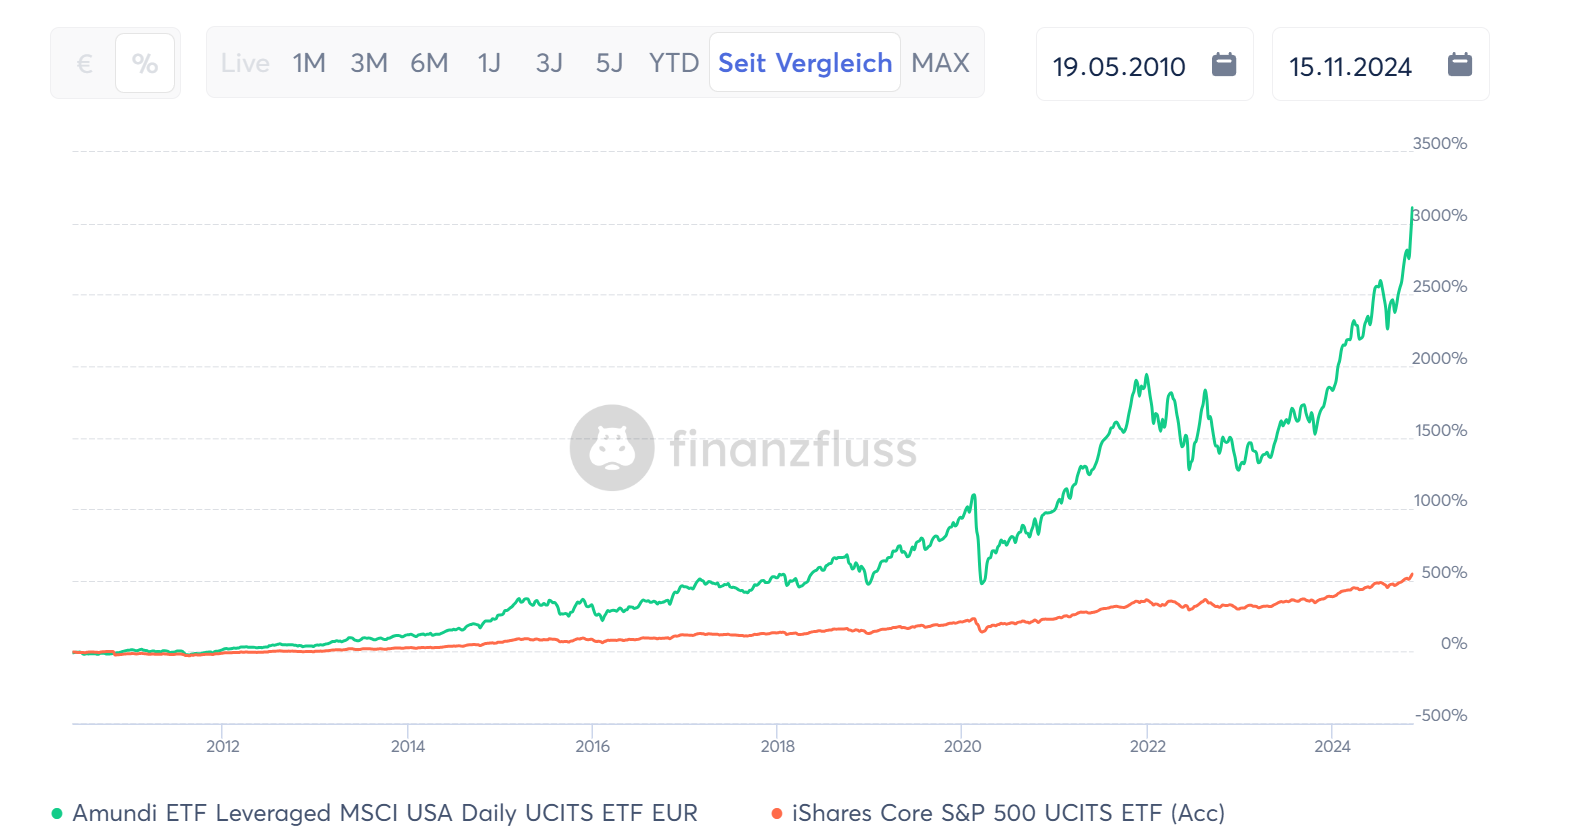1570x835 pixels.
Task: Switch chart to euro currency view
Action: tap(85, 64)
